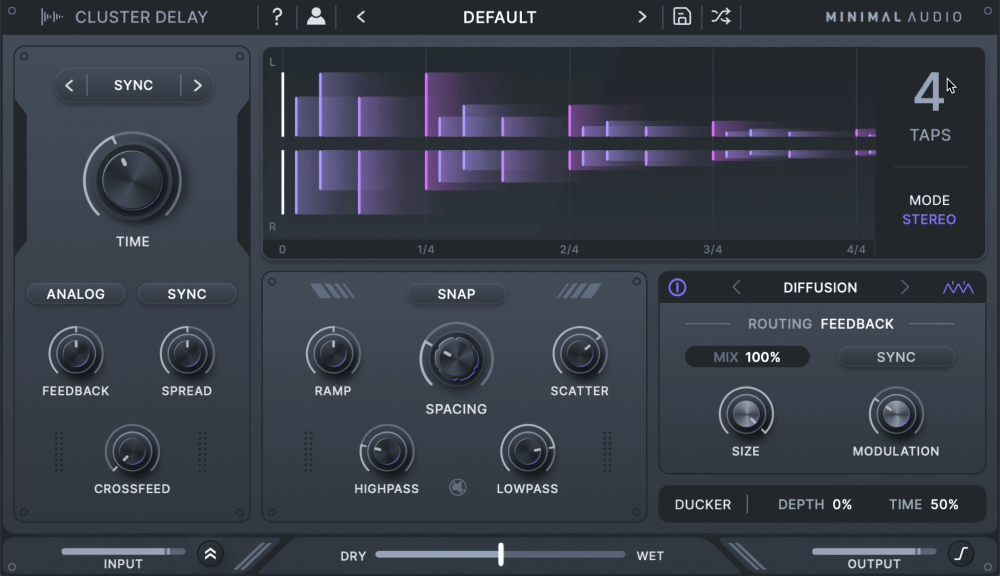Click the Diffusion SIZE knob
Viewport: 1000px width, 576px height.
click(746, 414)
